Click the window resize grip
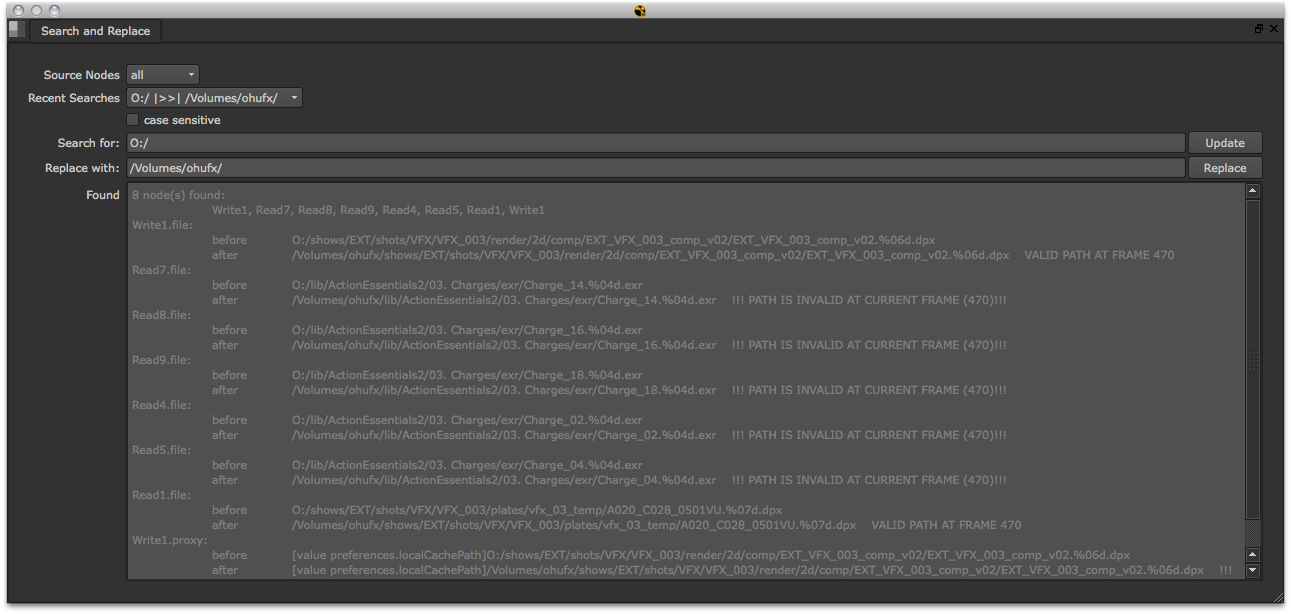 tap(1278, 597)
